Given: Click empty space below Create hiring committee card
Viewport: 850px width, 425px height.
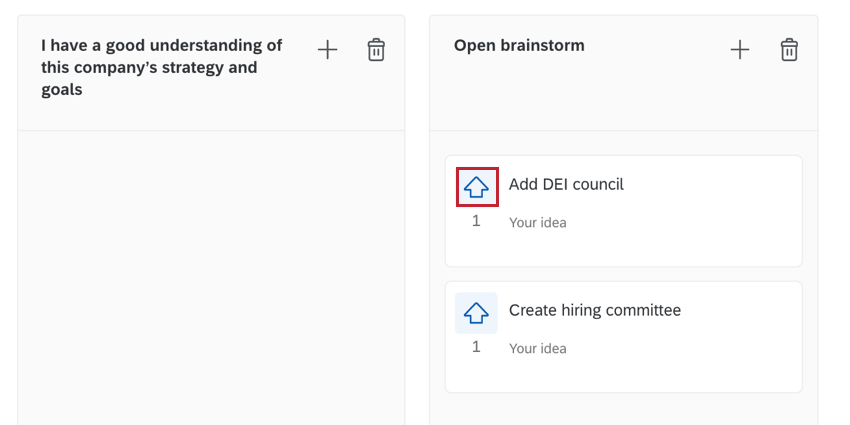Looking at the screenshot, I should (623, 408).
